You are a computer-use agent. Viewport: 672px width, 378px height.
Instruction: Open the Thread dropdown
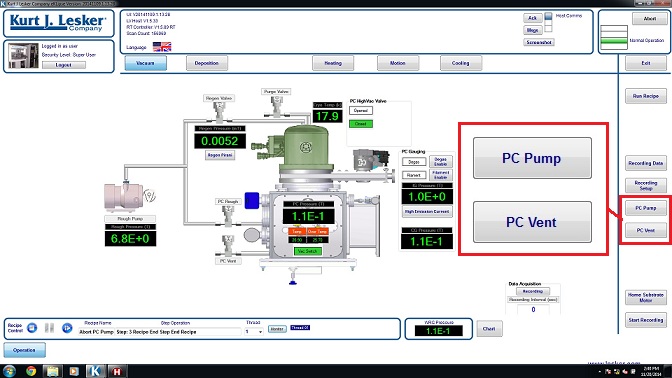pyautogui.click(x=254, y=332)
